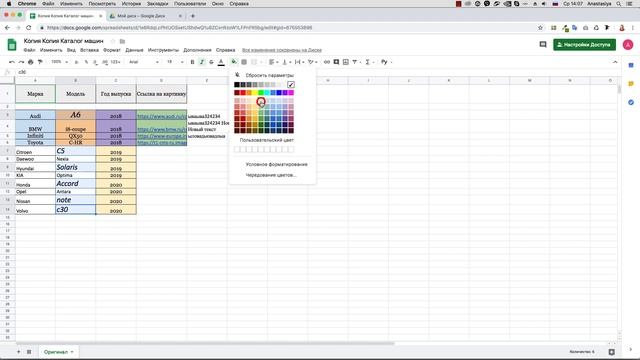The height and width of the screenshot is (360, 640).
Task: Toggle italic formatting
Action: click(x=202, y=62)
